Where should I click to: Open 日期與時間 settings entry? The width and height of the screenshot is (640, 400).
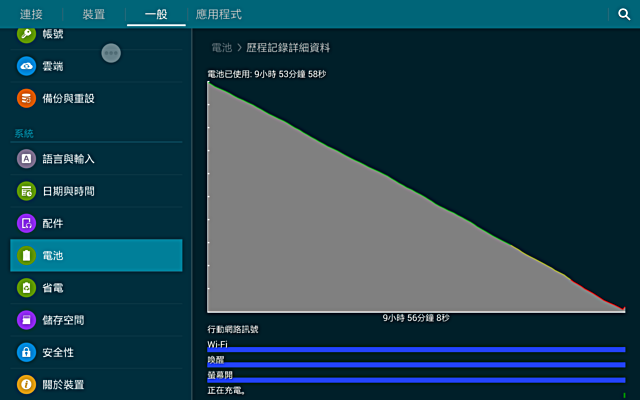(96, 191)
